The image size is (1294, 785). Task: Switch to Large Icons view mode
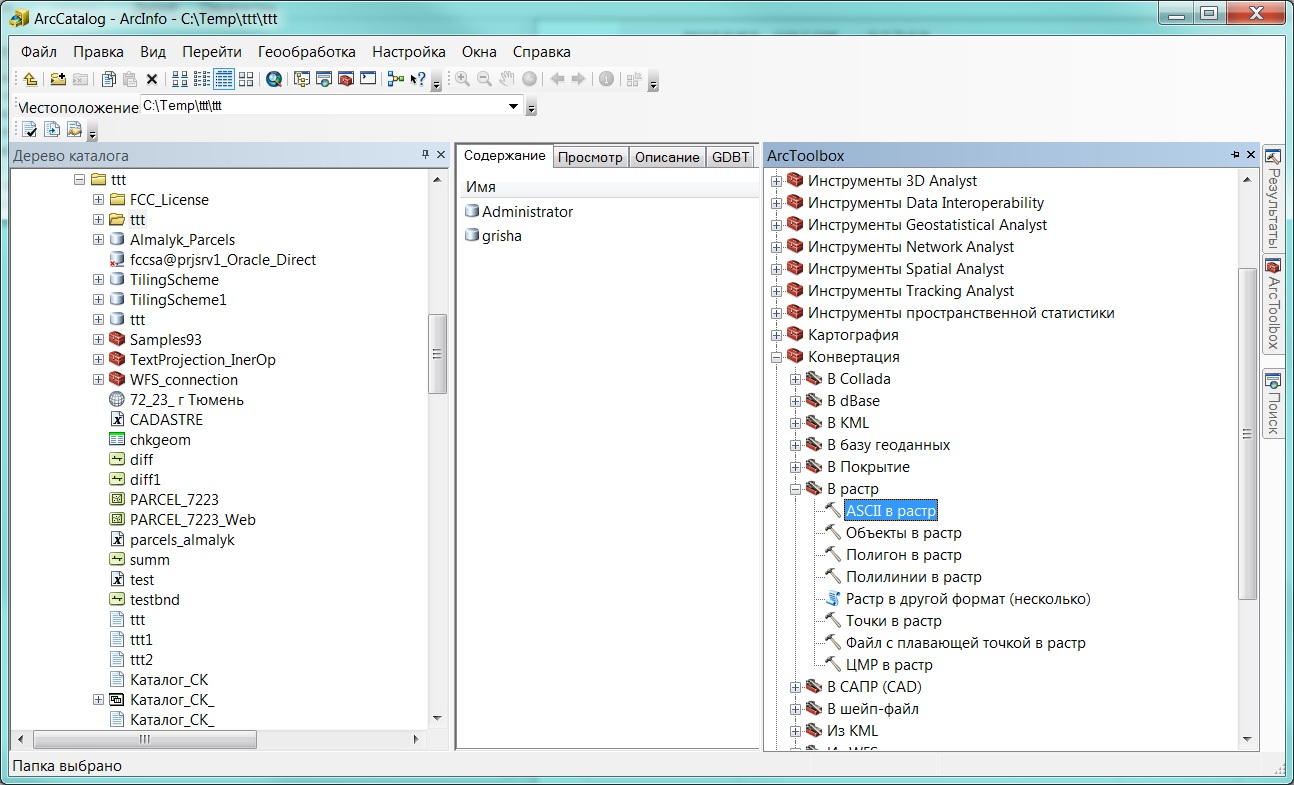coord(180,79)
